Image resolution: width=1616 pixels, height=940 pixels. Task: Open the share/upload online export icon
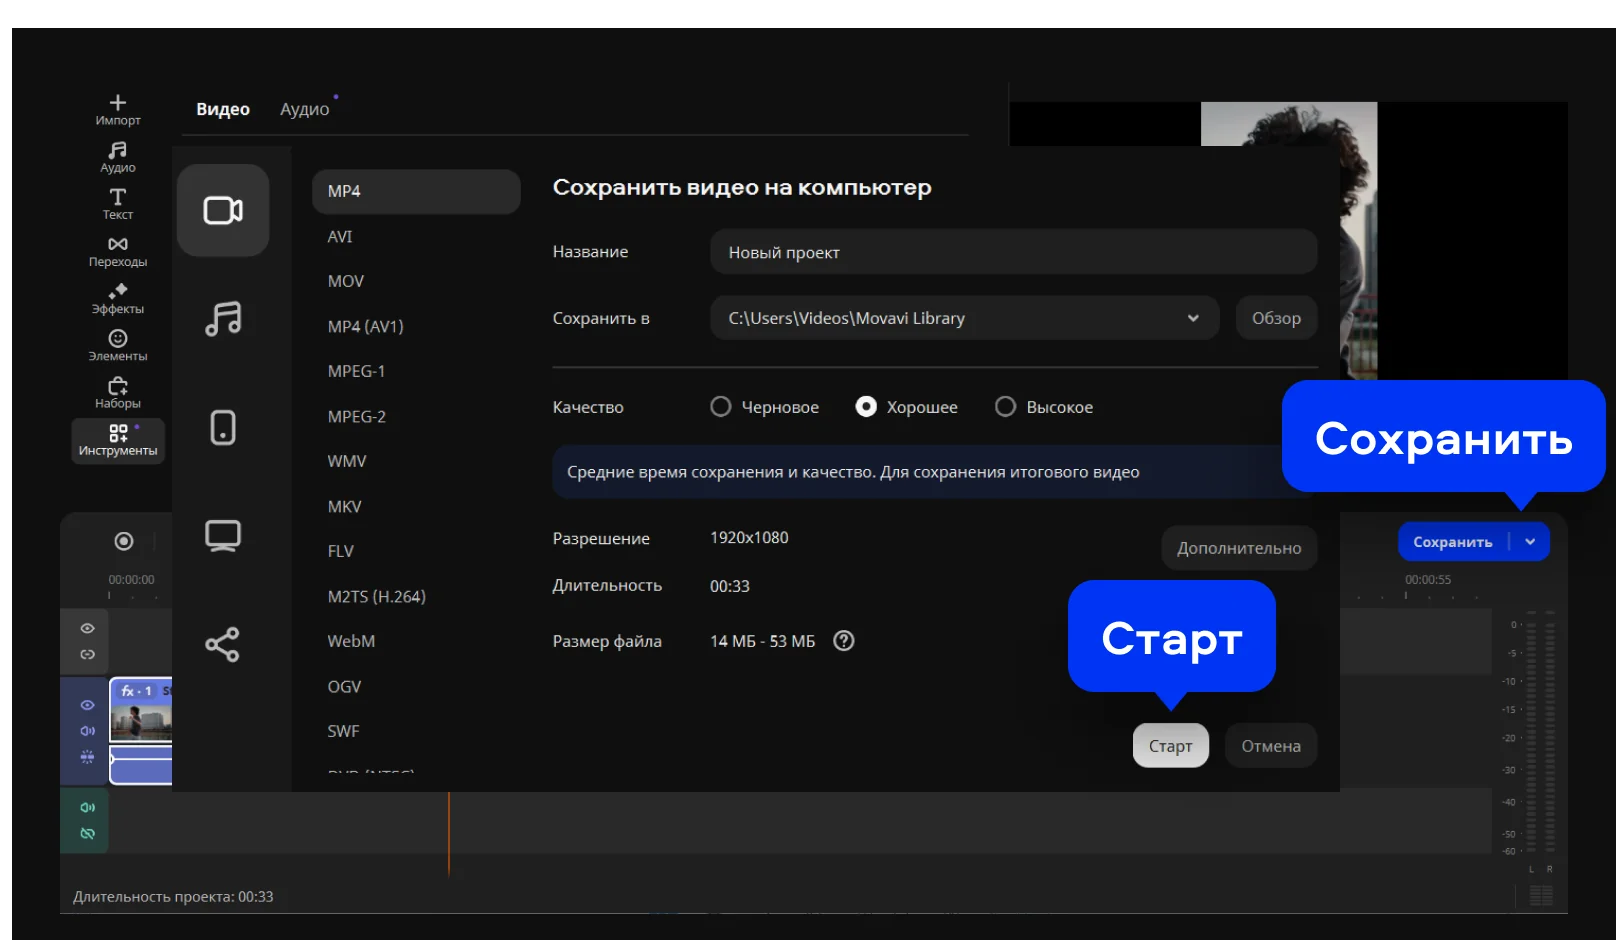223,645
